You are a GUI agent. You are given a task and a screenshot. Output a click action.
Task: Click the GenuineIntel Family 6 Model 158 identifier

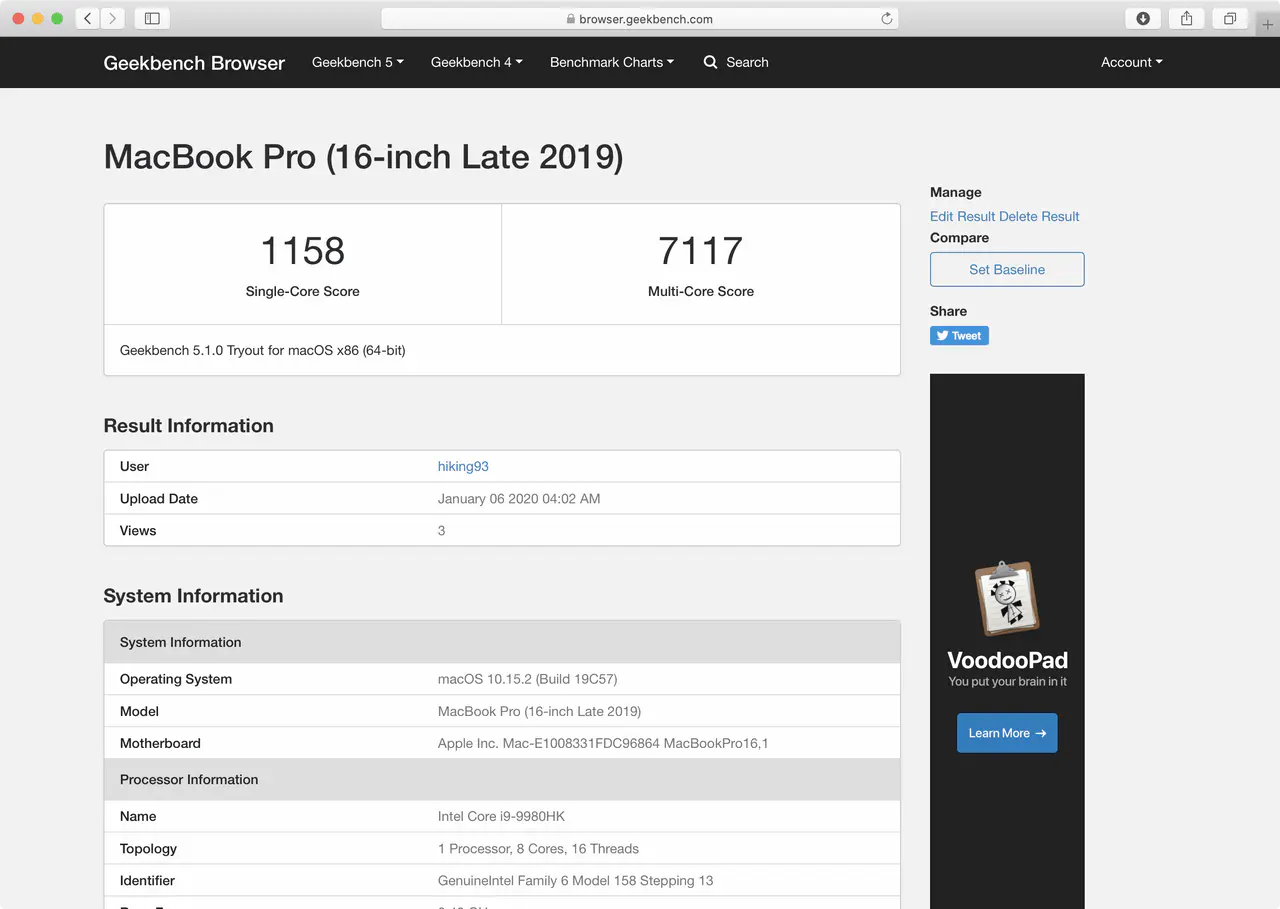tap(576, 880)
